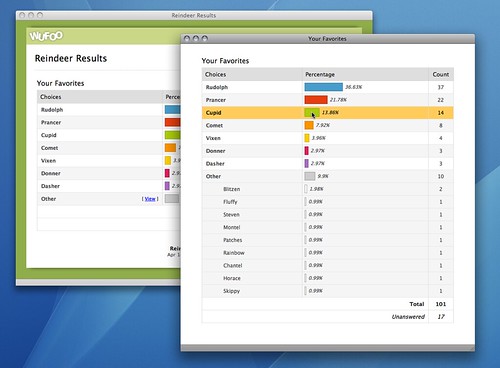
Task: Click the Skippy sub-entry
Action: click(x=231, y=291)
